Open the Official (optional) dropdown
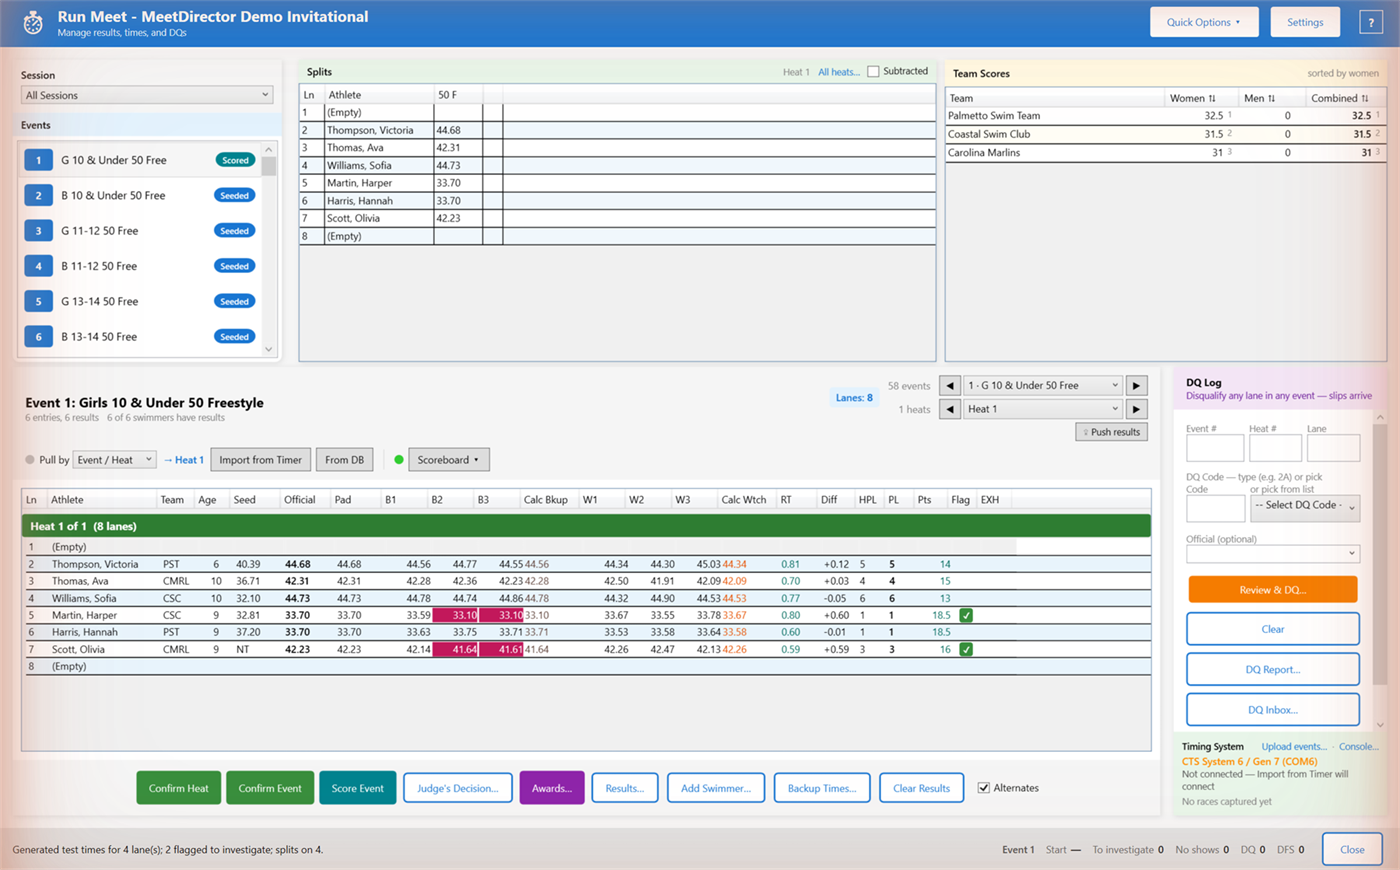 click(x=1273, y=553)
